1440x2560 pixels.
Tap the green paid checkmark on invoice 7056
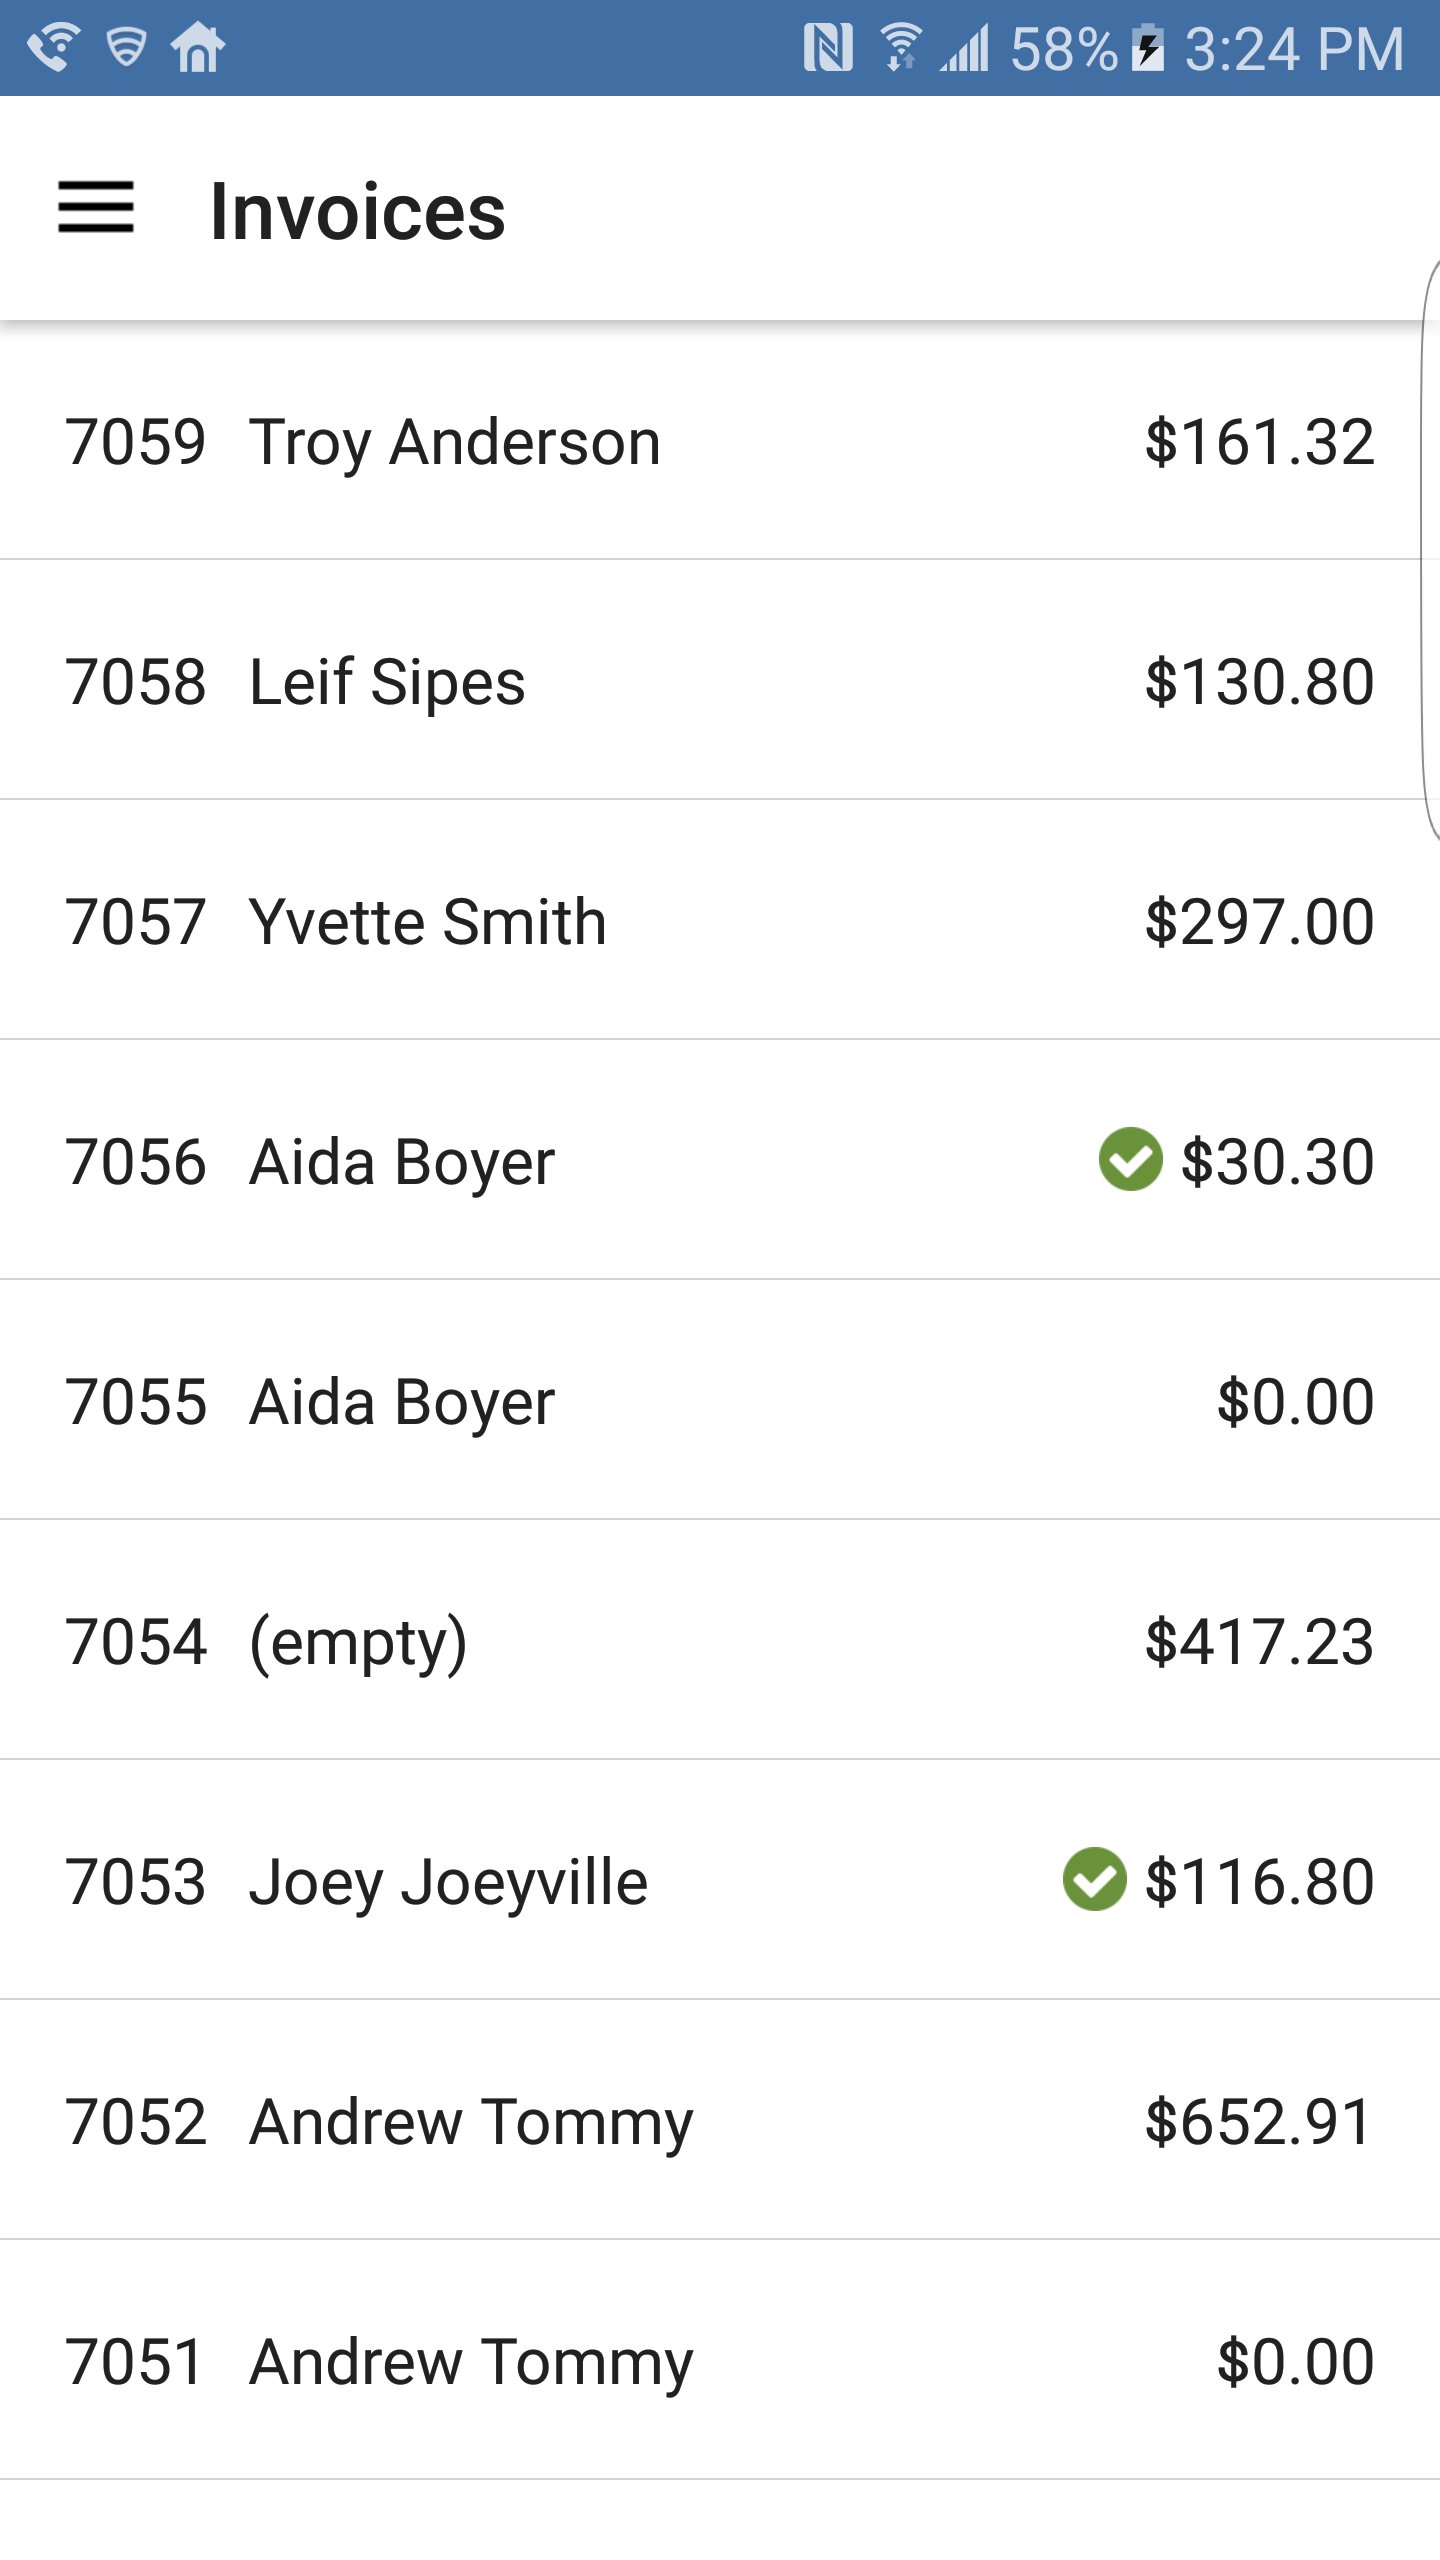pyautogui.click(x=1130, y=1160)
